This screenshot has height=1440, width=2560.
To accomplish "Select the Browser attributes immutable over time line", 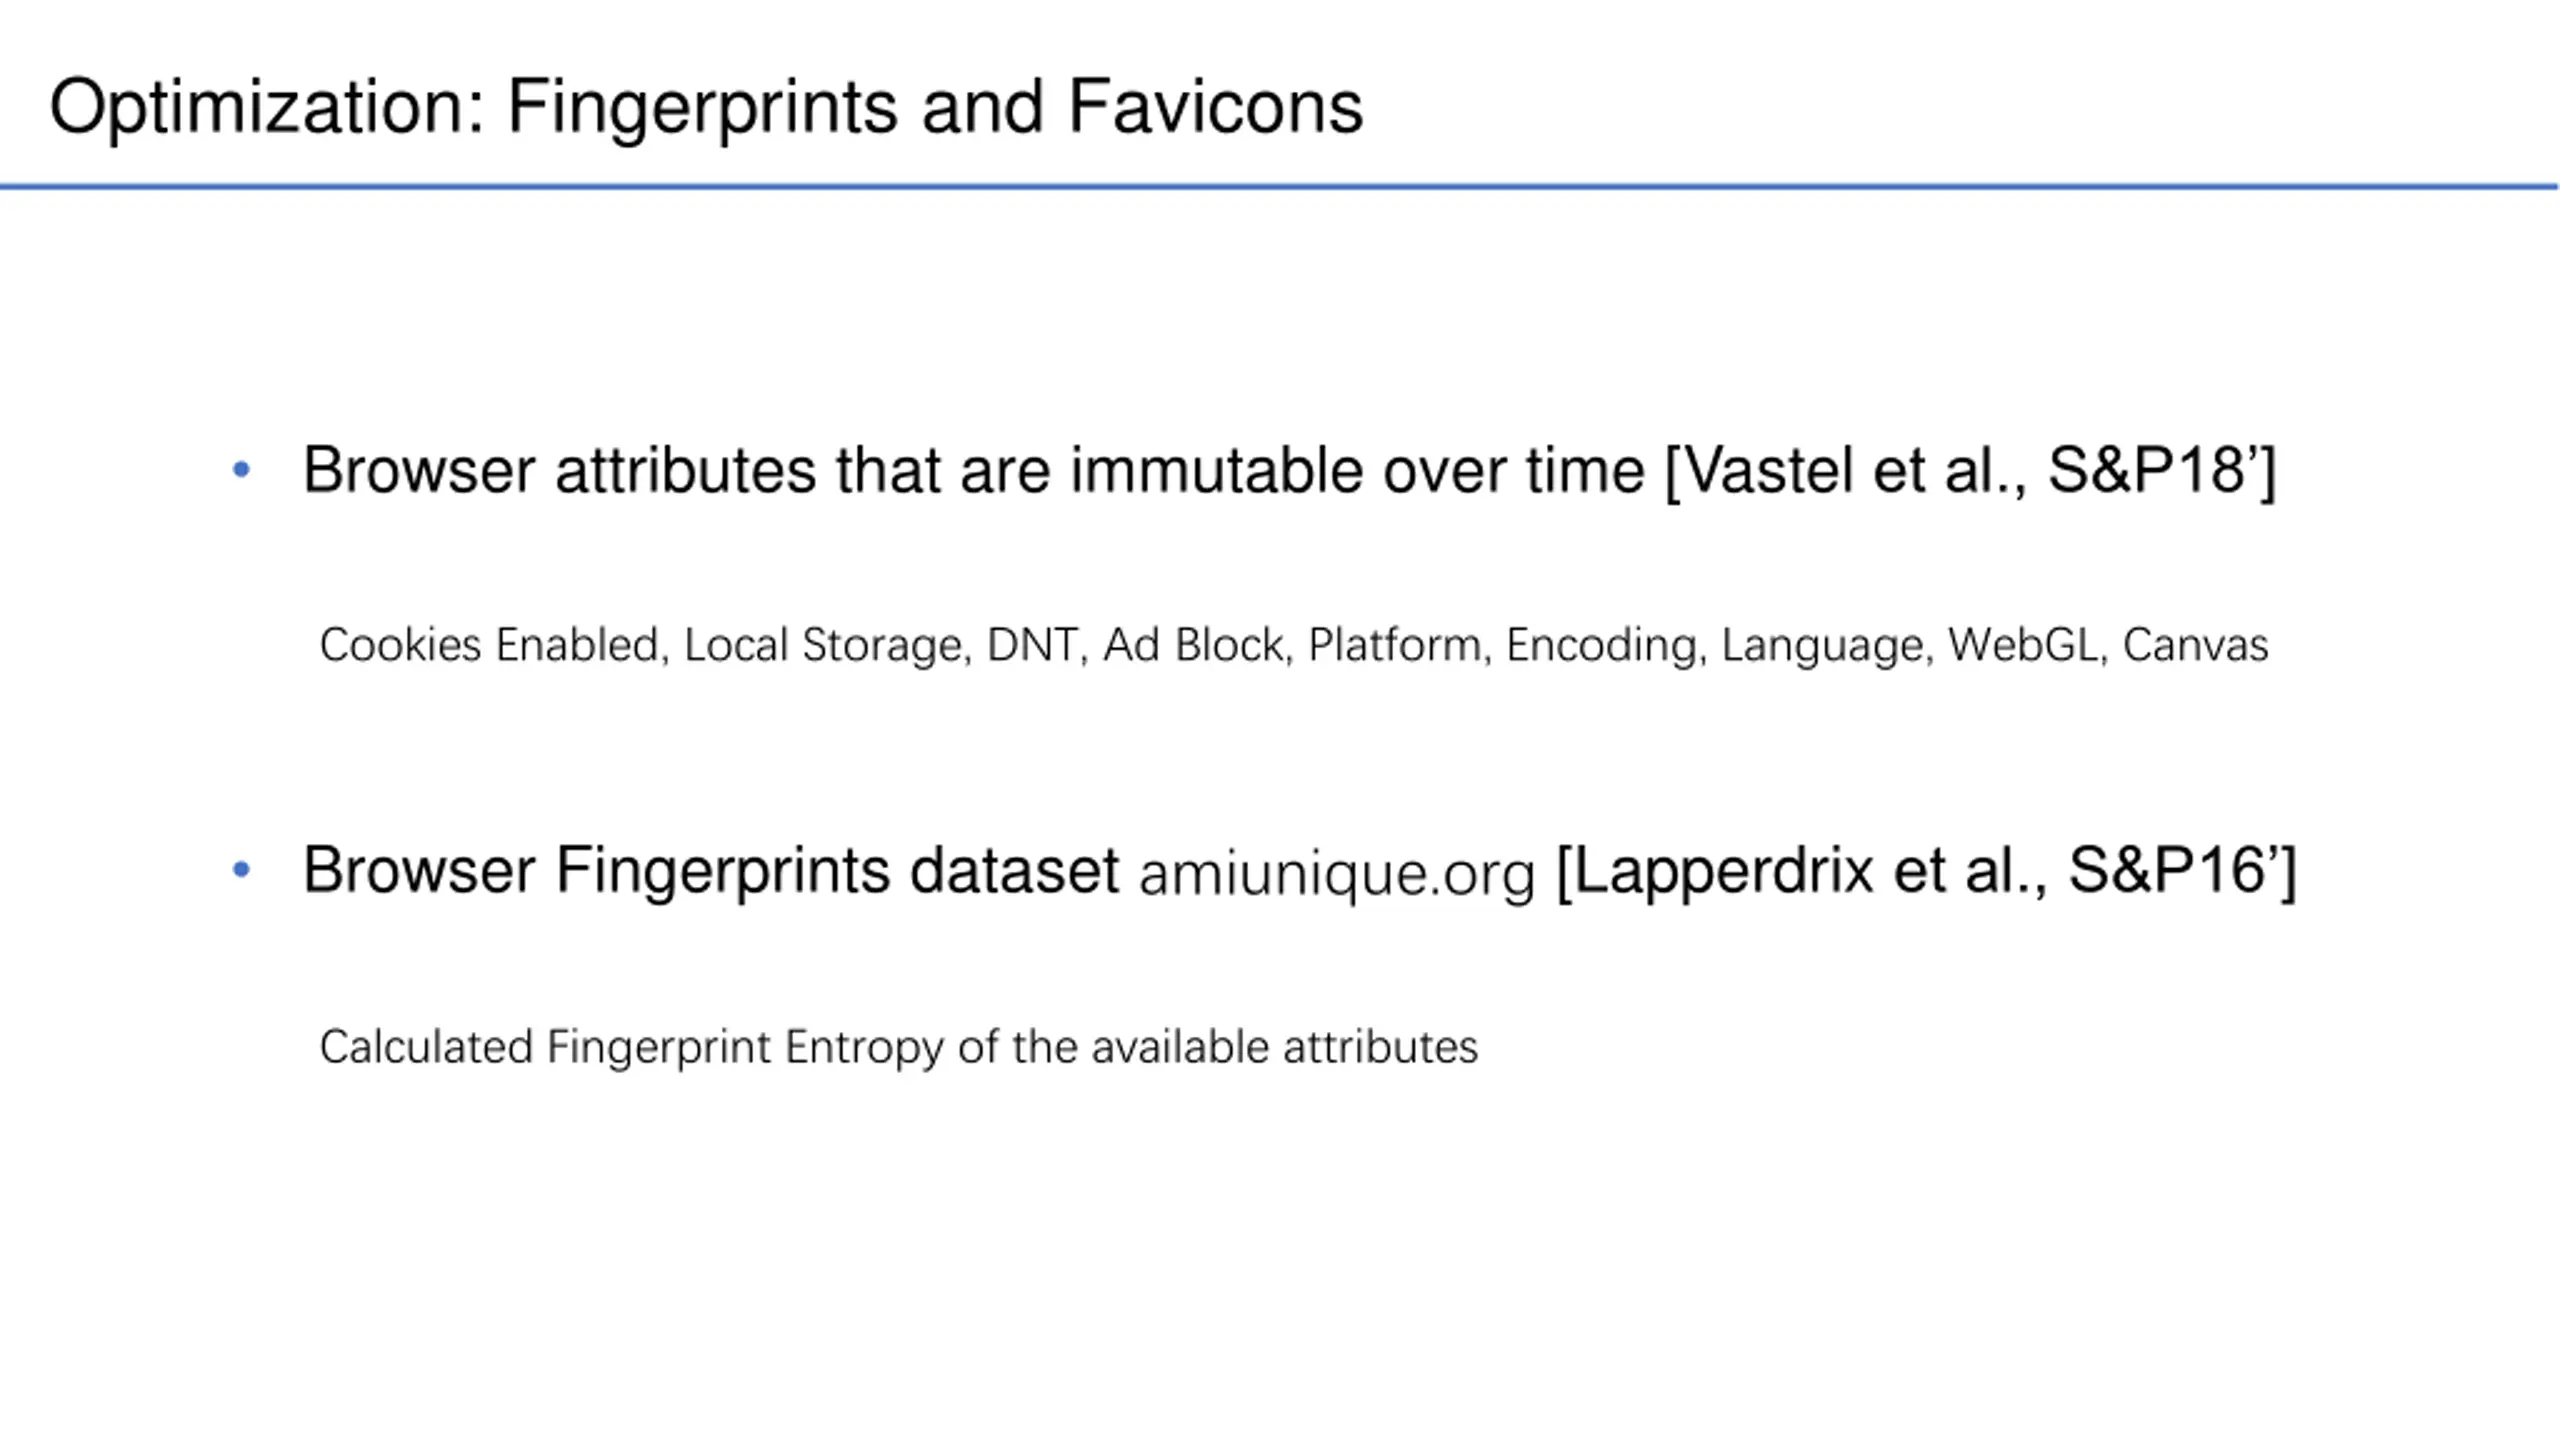I will coord(1289,470).
